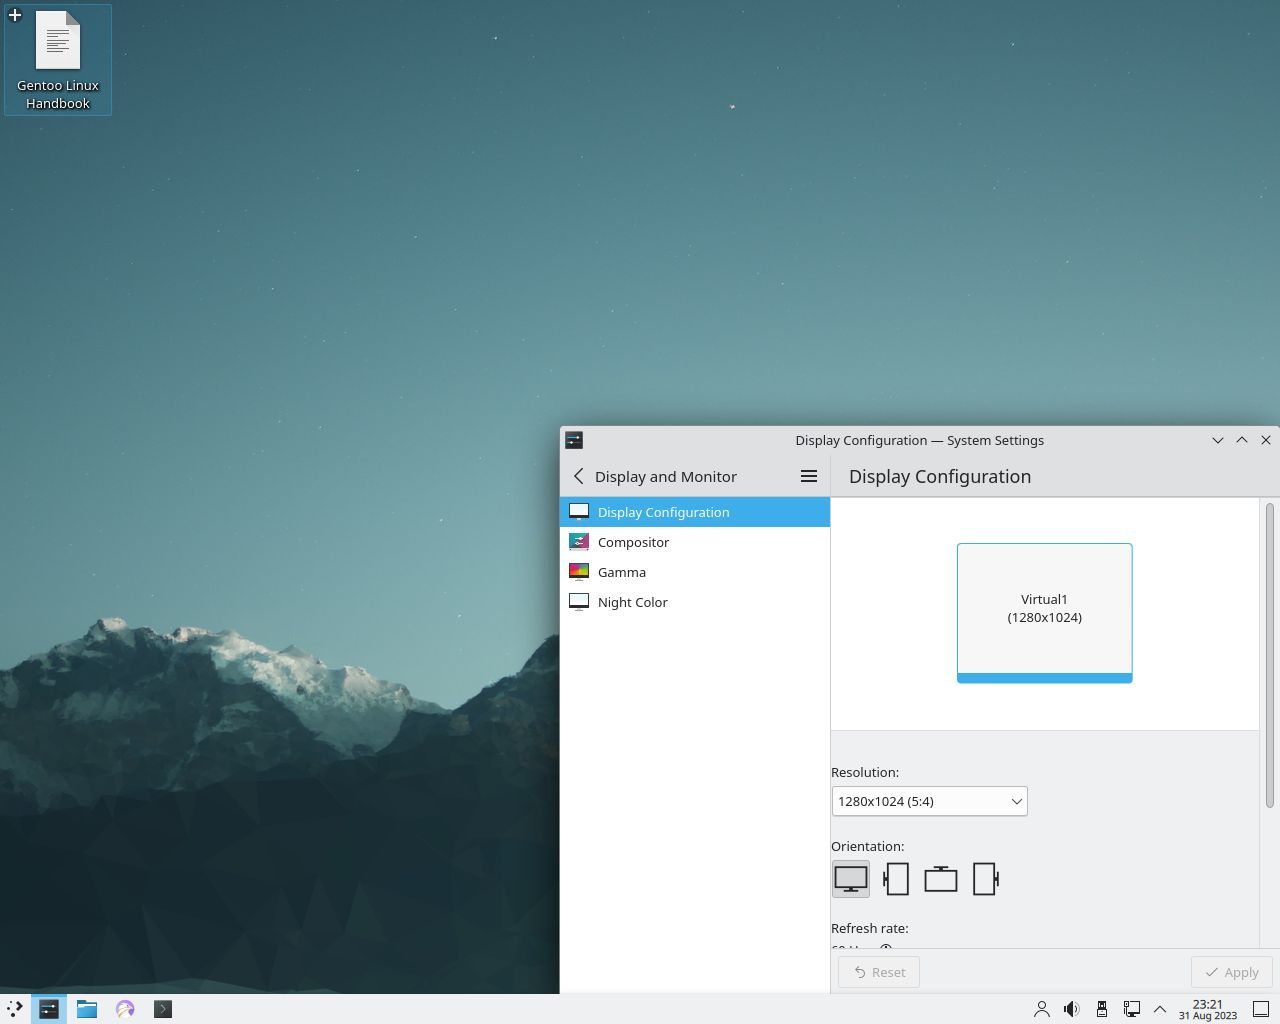Select the flipped landscape orientation

click(940, 878)
